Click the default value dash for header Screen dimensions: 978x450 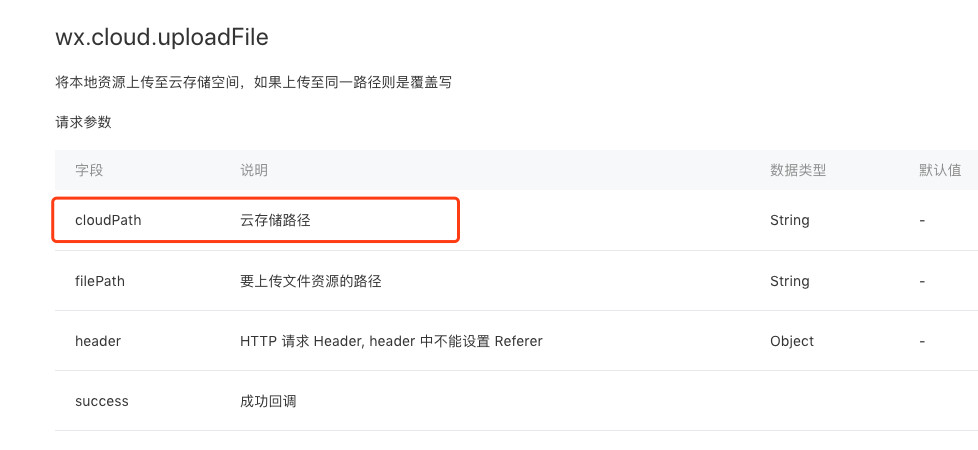coord(922,341)
